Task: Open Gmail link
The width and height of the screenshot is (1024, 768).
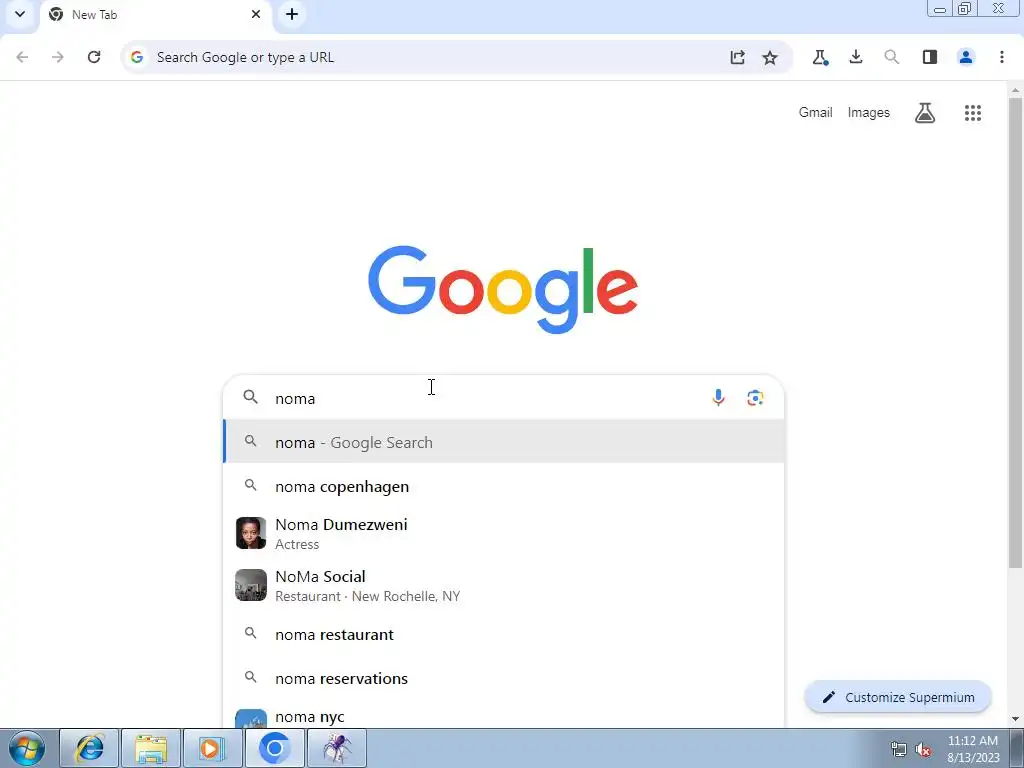Action: (x=816, y=112)
